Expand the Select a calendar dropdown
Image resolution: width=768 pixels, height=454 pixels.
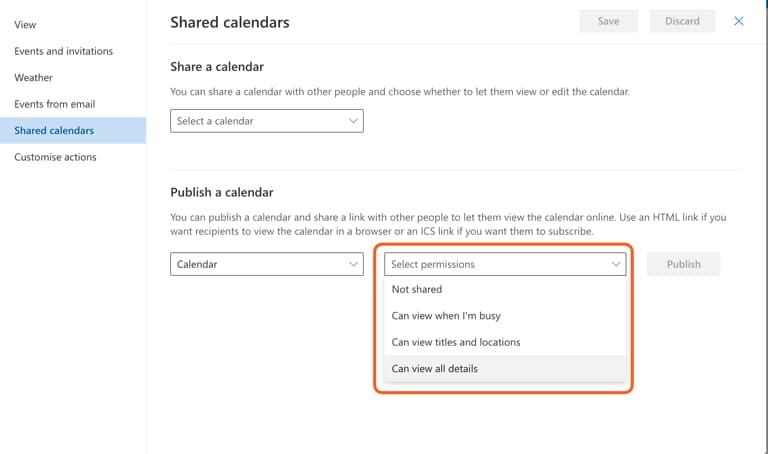click(266, 121)
